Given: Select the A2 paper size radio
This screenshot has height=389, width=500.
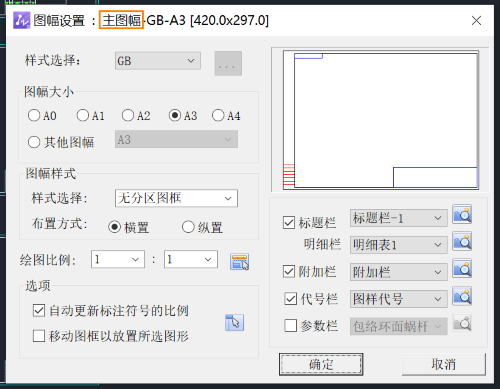Looking at the screenshot, I should (x=128, y=115).
